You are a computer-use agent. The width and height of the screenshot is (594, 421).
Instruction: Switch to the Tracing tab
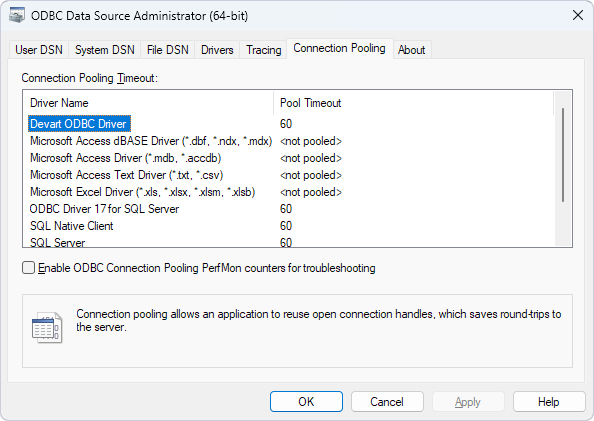(263, 50)
